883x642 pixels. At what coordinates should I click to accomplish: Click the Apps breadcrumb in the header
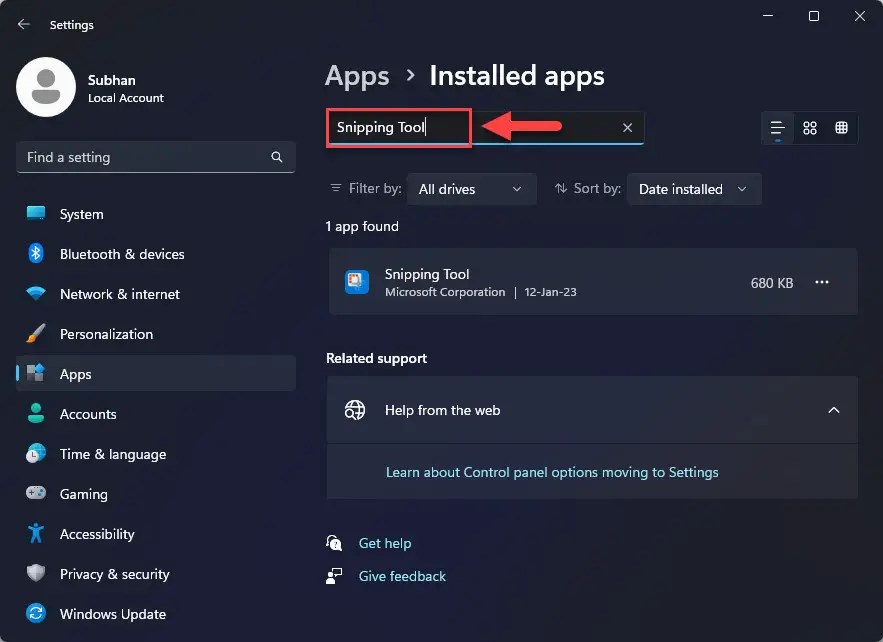[x=357, y=75]
